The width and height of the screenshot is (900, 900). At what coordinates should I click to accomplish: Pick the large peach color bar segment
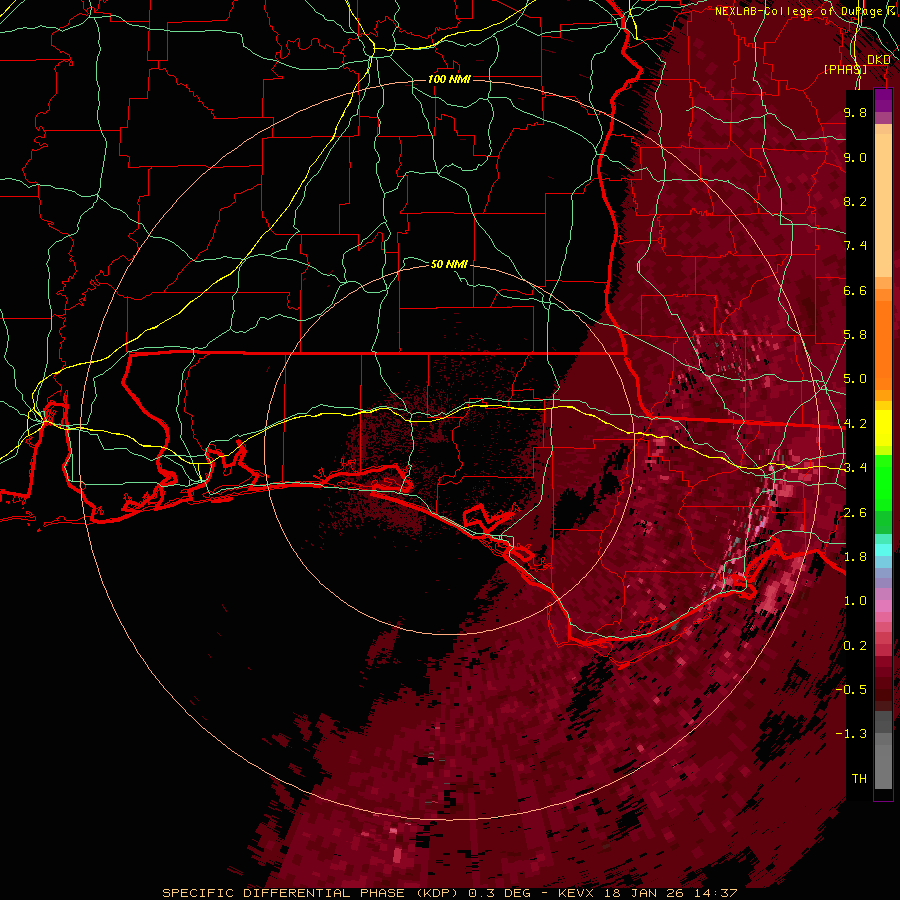883,207
